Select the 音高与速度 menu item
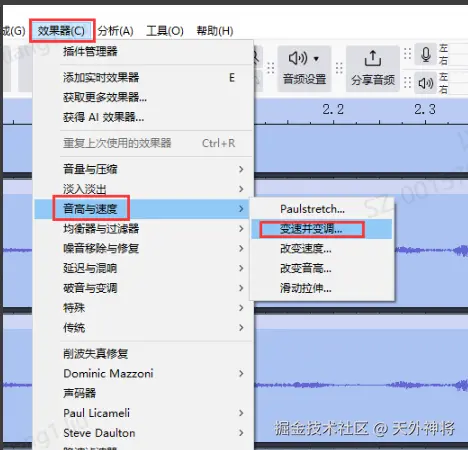Viewport: 468px width, 450px height. (142, 209)
